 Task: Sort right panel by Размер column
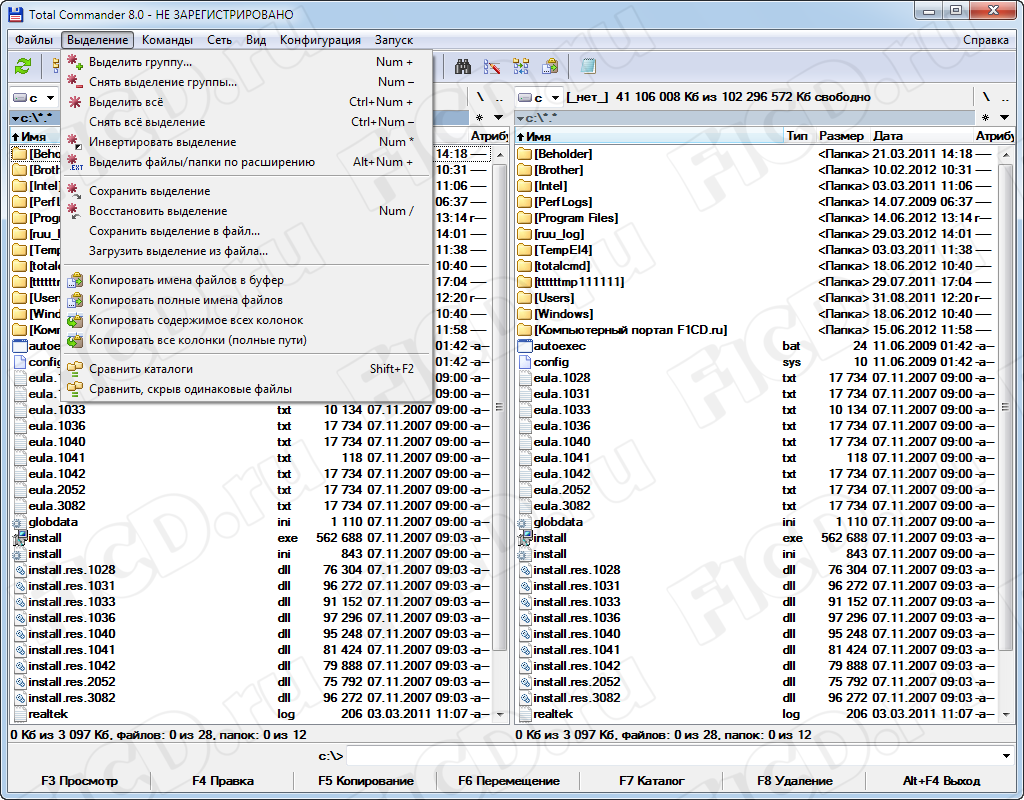842,136
